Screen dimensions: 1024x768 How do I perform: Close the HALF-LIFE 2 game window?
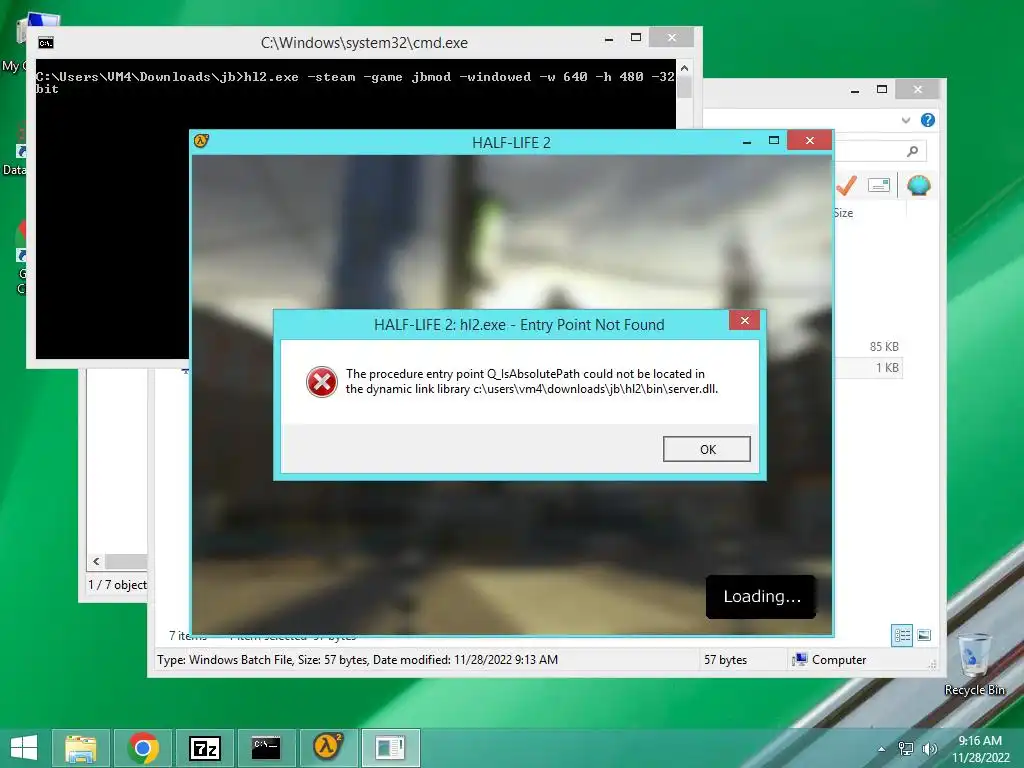click(x=810, y=140)
